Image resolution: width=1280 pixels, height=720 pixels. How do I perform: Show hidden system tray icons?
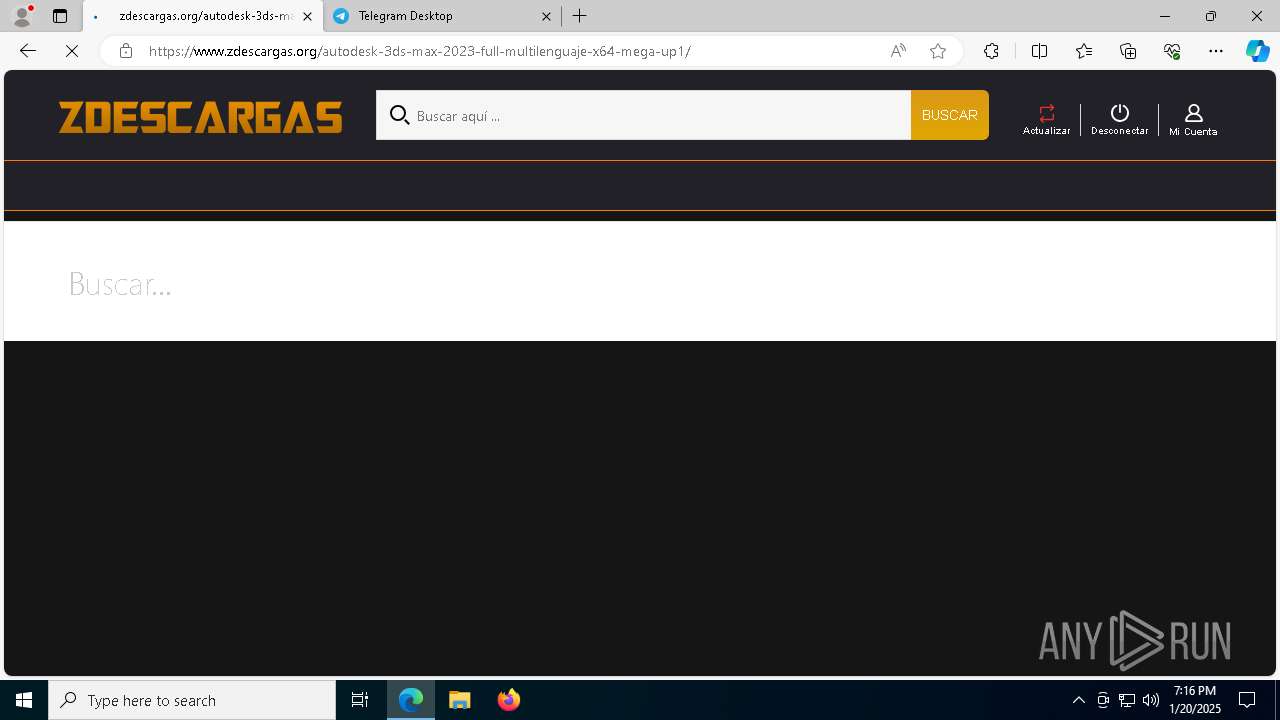(x=1079, y=700)
